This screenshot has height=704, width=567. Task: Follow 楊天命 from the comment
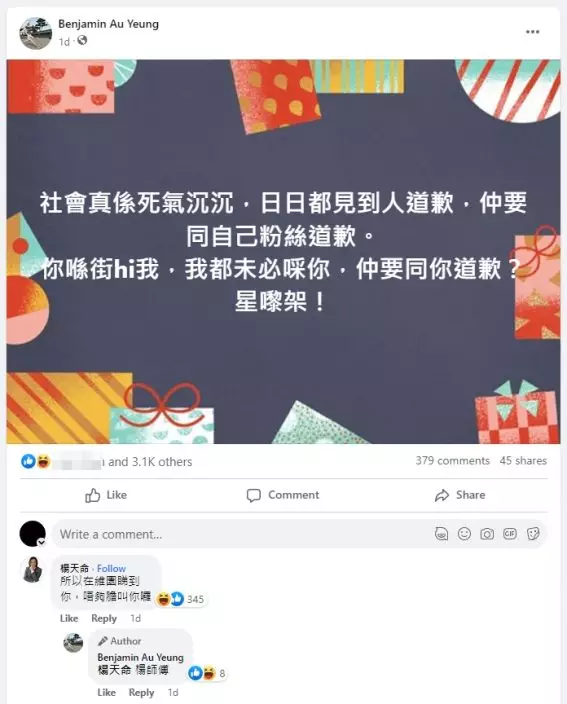tap(111, 568)
